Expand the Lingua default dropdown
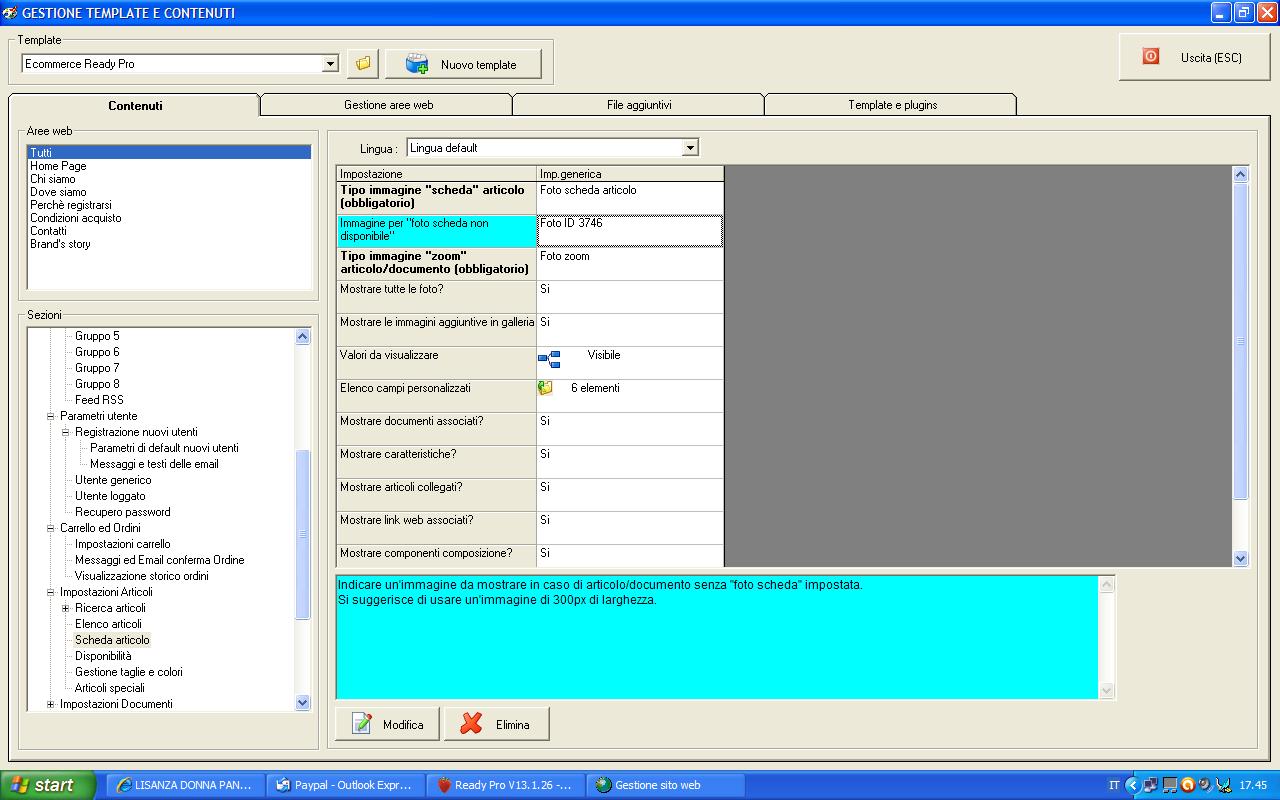The width and height of the screenshot is (1280, 800). (690, 148)
